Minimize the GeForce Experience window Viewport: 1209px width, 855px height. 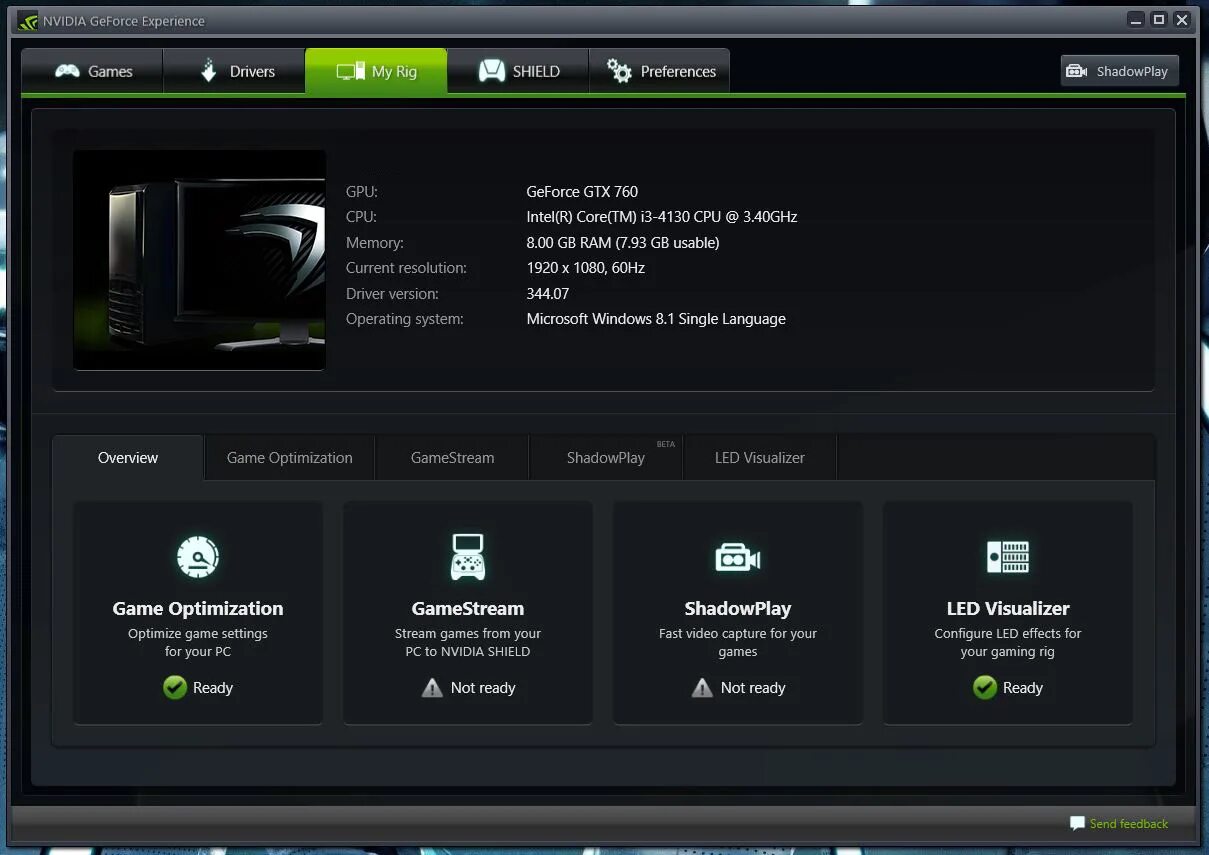[x=1136, y=19]
